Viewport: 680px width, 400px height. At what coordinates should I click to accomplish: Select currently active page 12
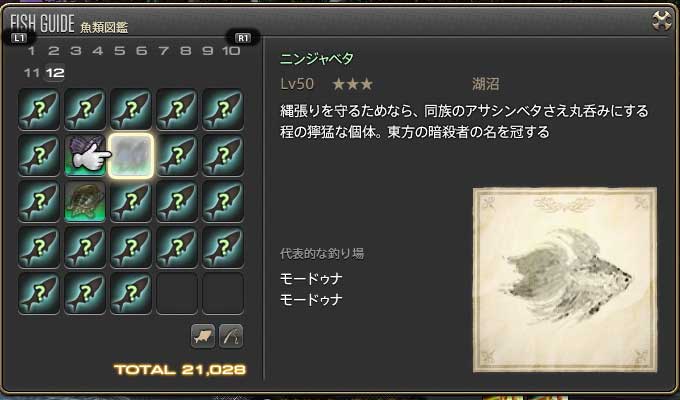pyautogui.click(x=55, y=72)
